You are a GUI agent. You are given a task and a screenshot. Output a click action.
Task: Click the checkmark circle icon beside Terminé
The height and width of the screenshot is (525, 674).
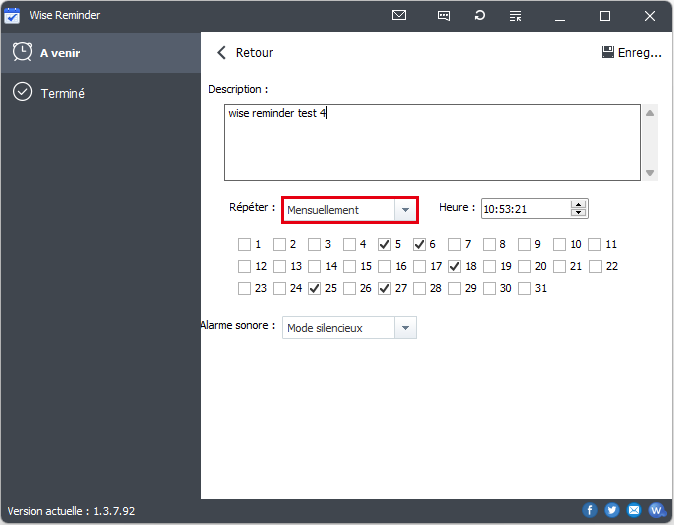pyautogui.click(x=22, y=92)
